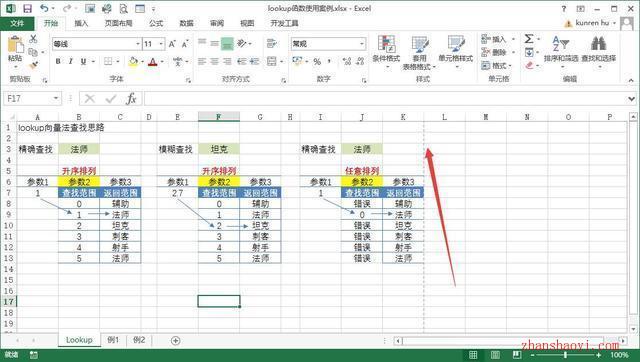Click the AutoSum sigma icon
Viewport: 640px width, 362px height.
coord(529,39)
